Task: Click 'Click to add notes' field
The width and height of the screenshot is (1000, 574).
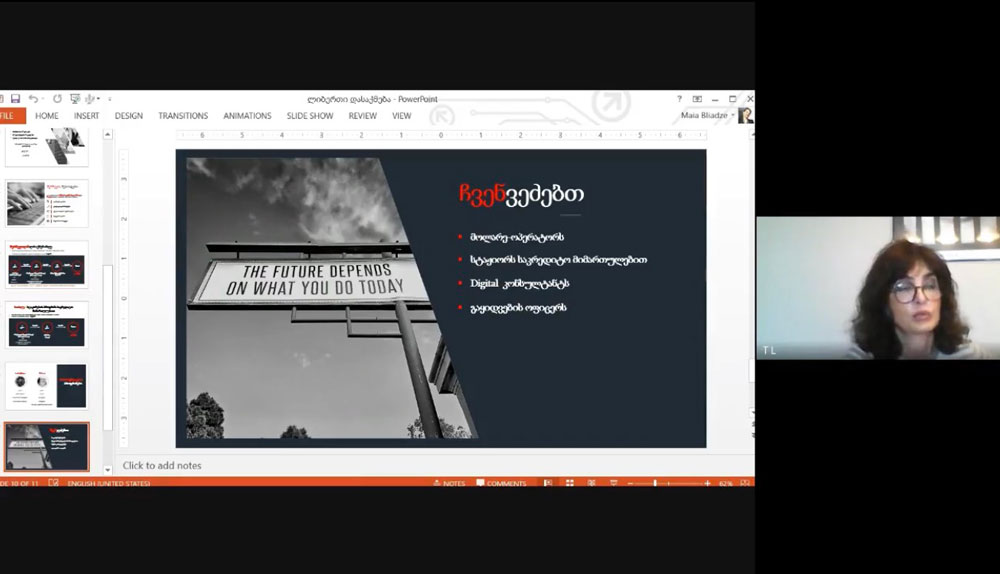Action: click(162, 465)
